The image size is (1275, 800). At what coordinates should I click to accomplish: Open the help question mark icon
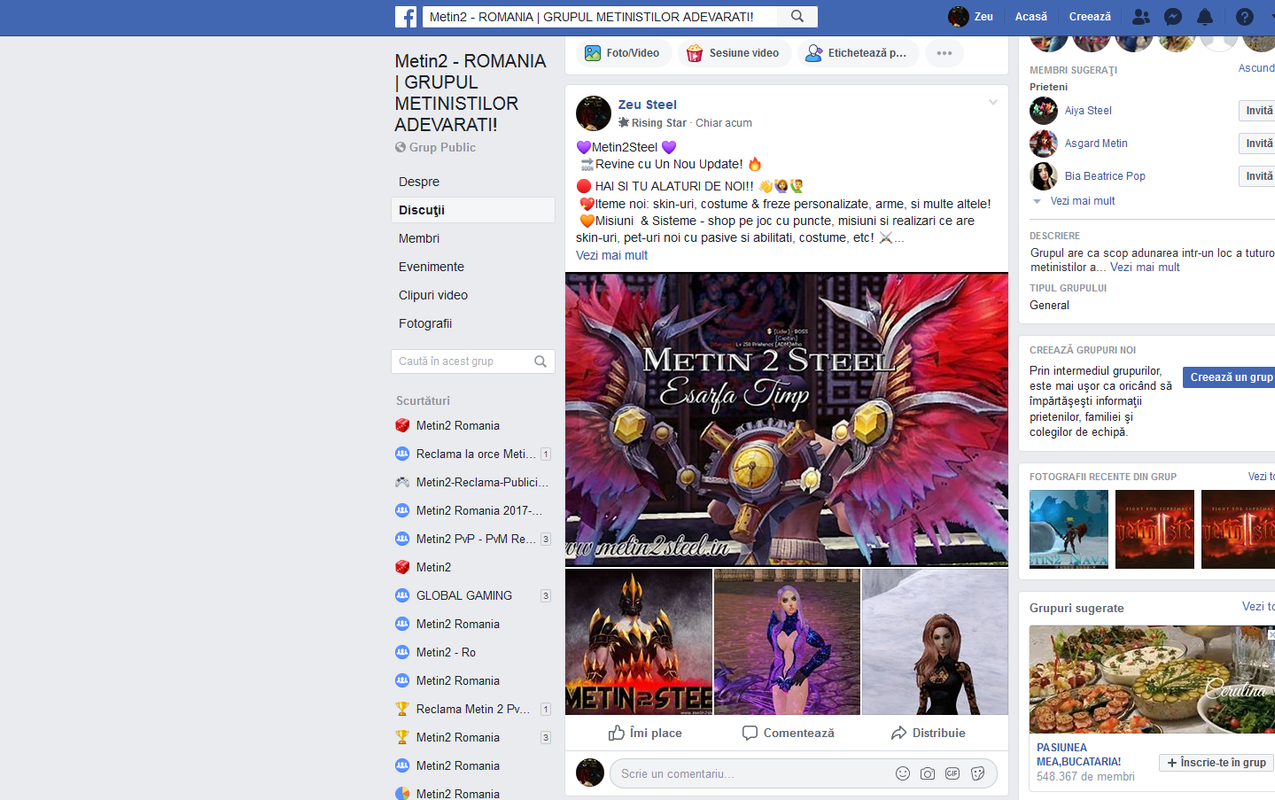pyautogui.click(x=1244, y=17)
